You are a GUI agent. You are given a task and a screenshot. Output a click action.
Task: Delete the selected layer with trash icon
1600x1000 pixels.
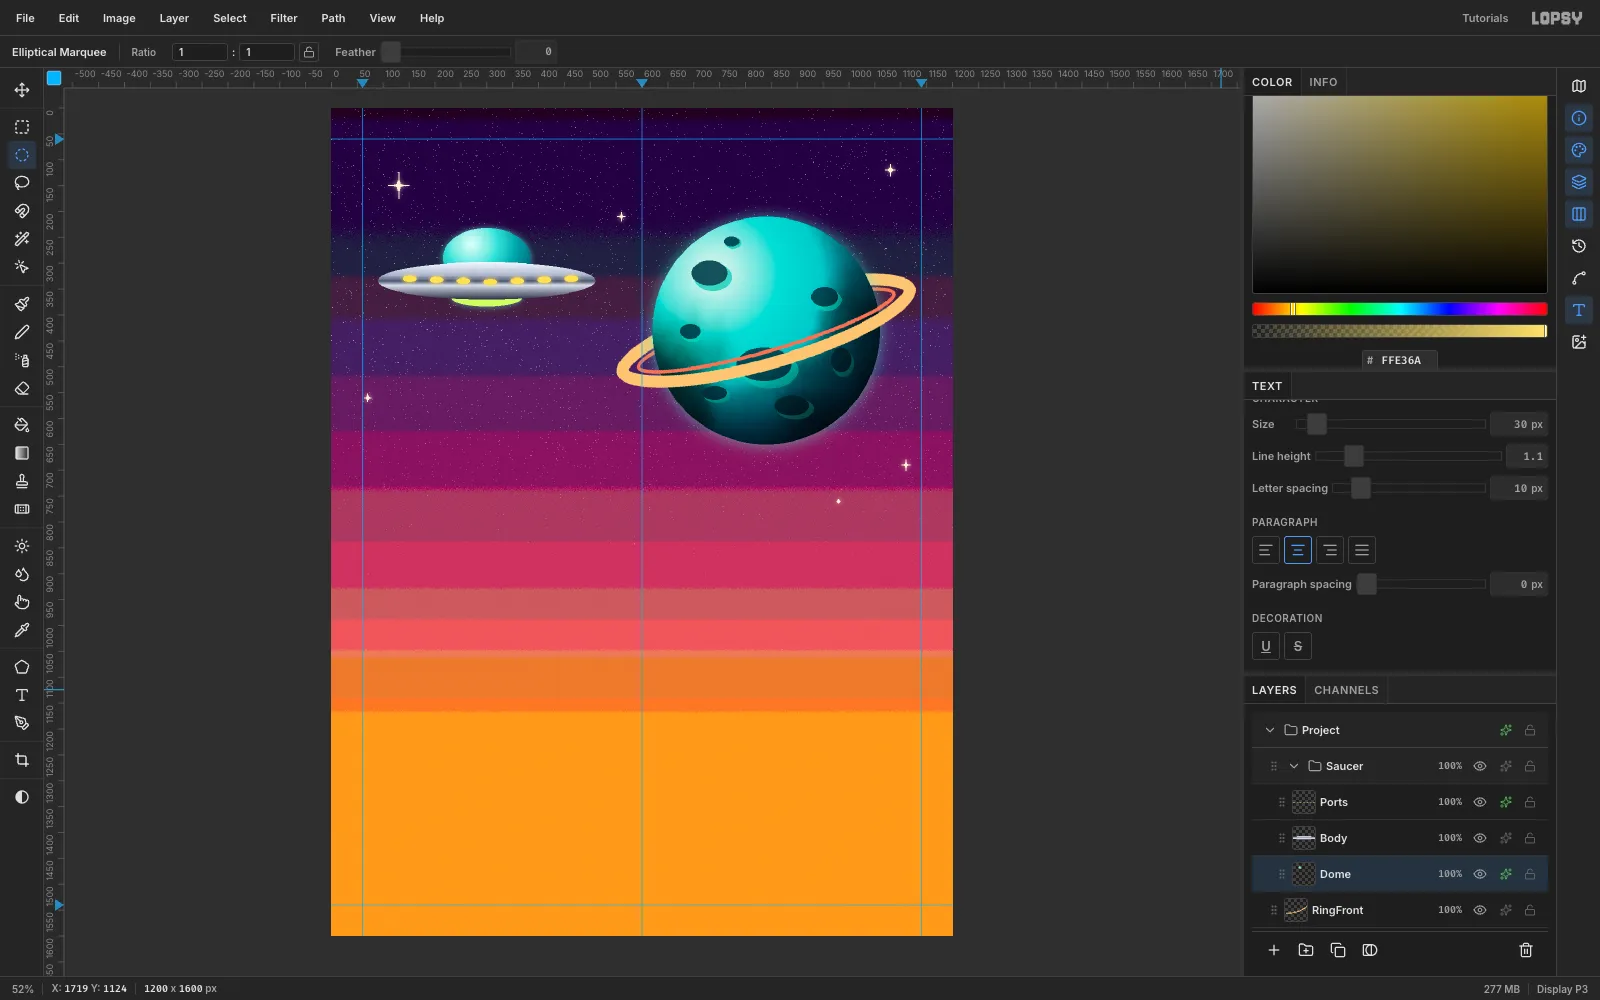(x=1526, y=950)
